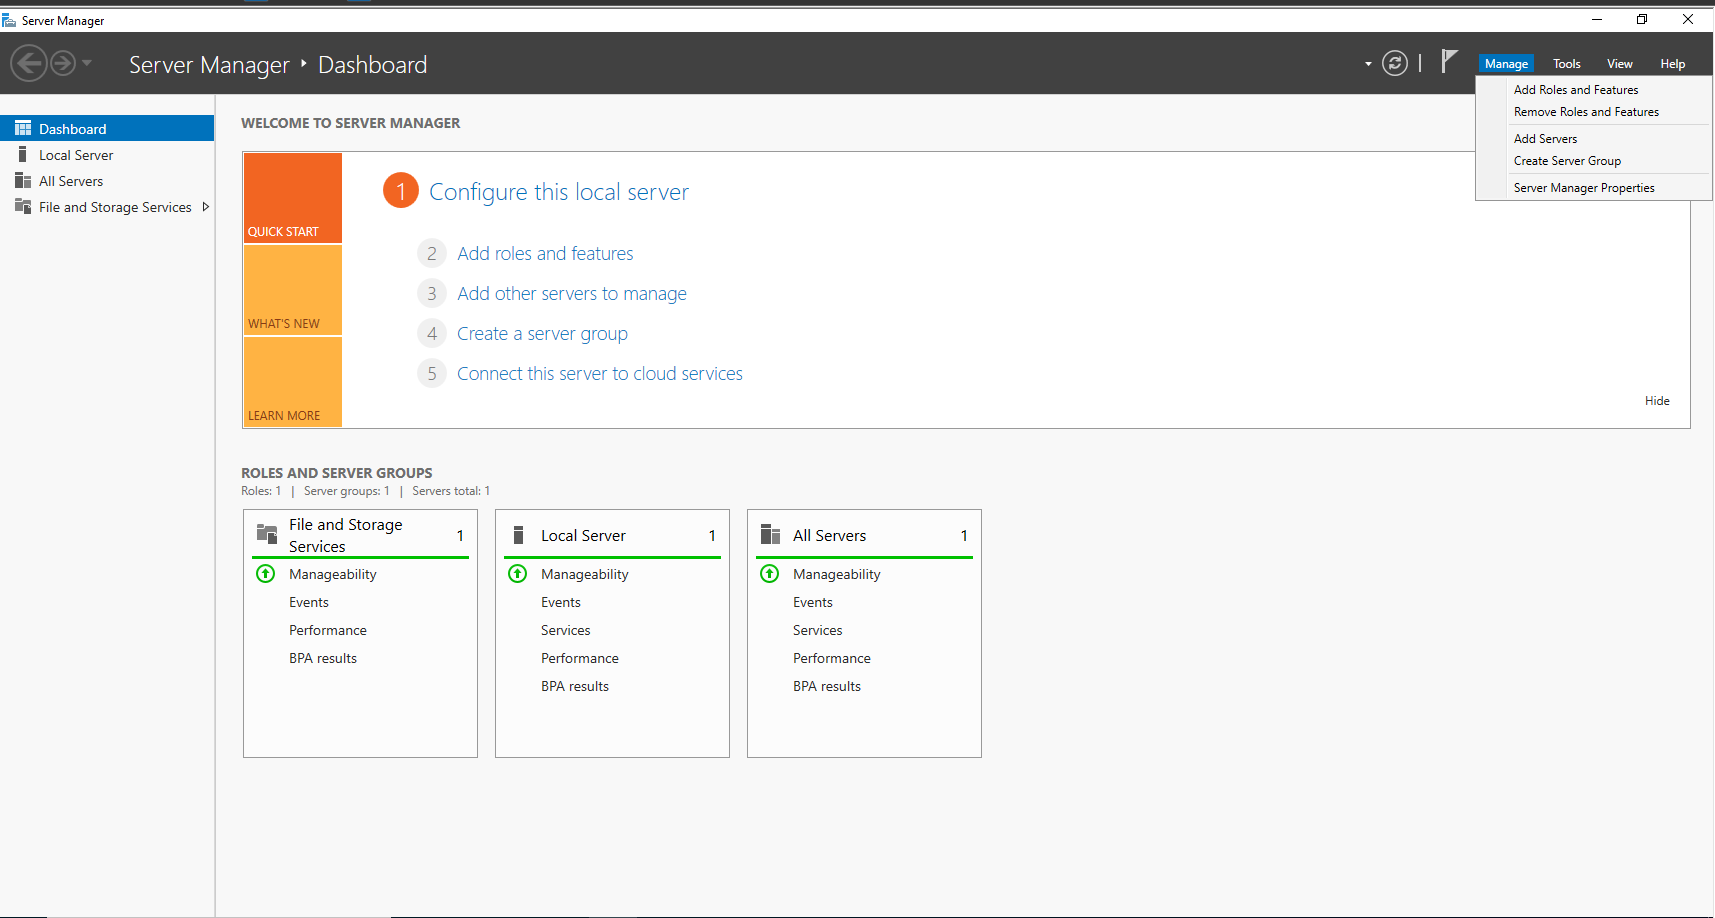Hide the welcome tile
1715x918 pixels.
pos(1657,401)
